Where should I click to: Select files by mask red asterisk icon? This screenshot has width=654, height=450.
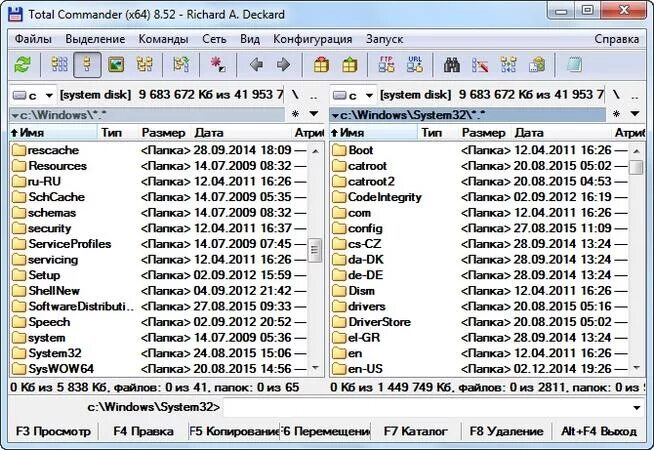click(218, 65)
